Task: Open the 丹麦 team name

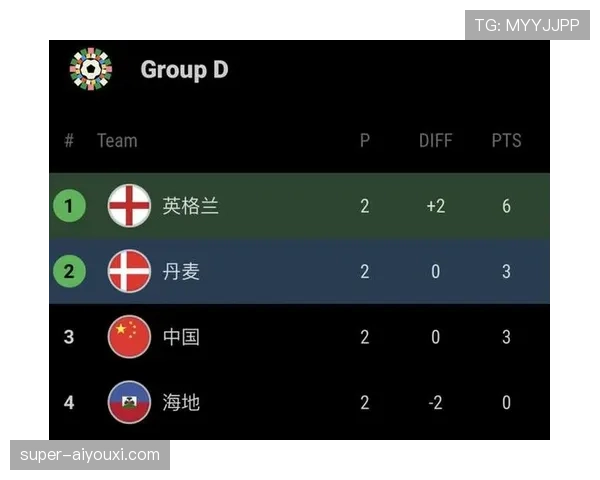Action: click(181, 271)
